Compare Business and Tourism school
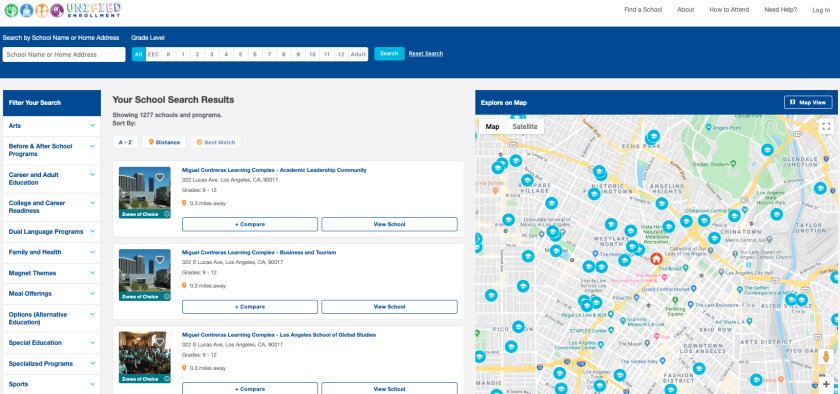 [250, 307]
